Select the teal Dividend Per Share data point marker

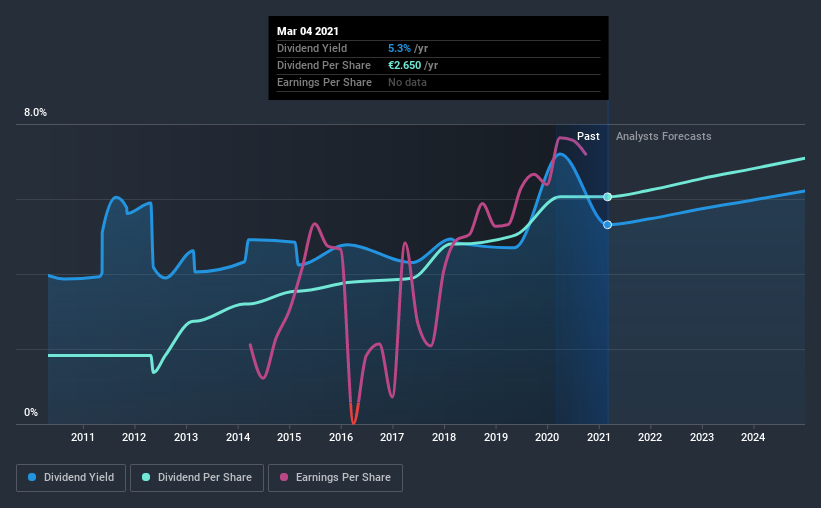pyautogui.click(x=607, y=197)
